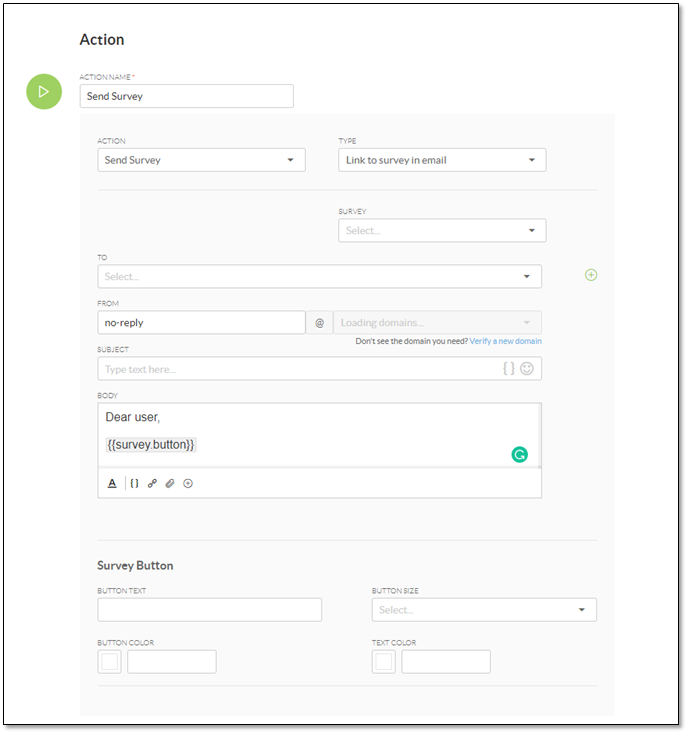Focus the Button Text input field
The image size is (688, 734).
point(209,610)
